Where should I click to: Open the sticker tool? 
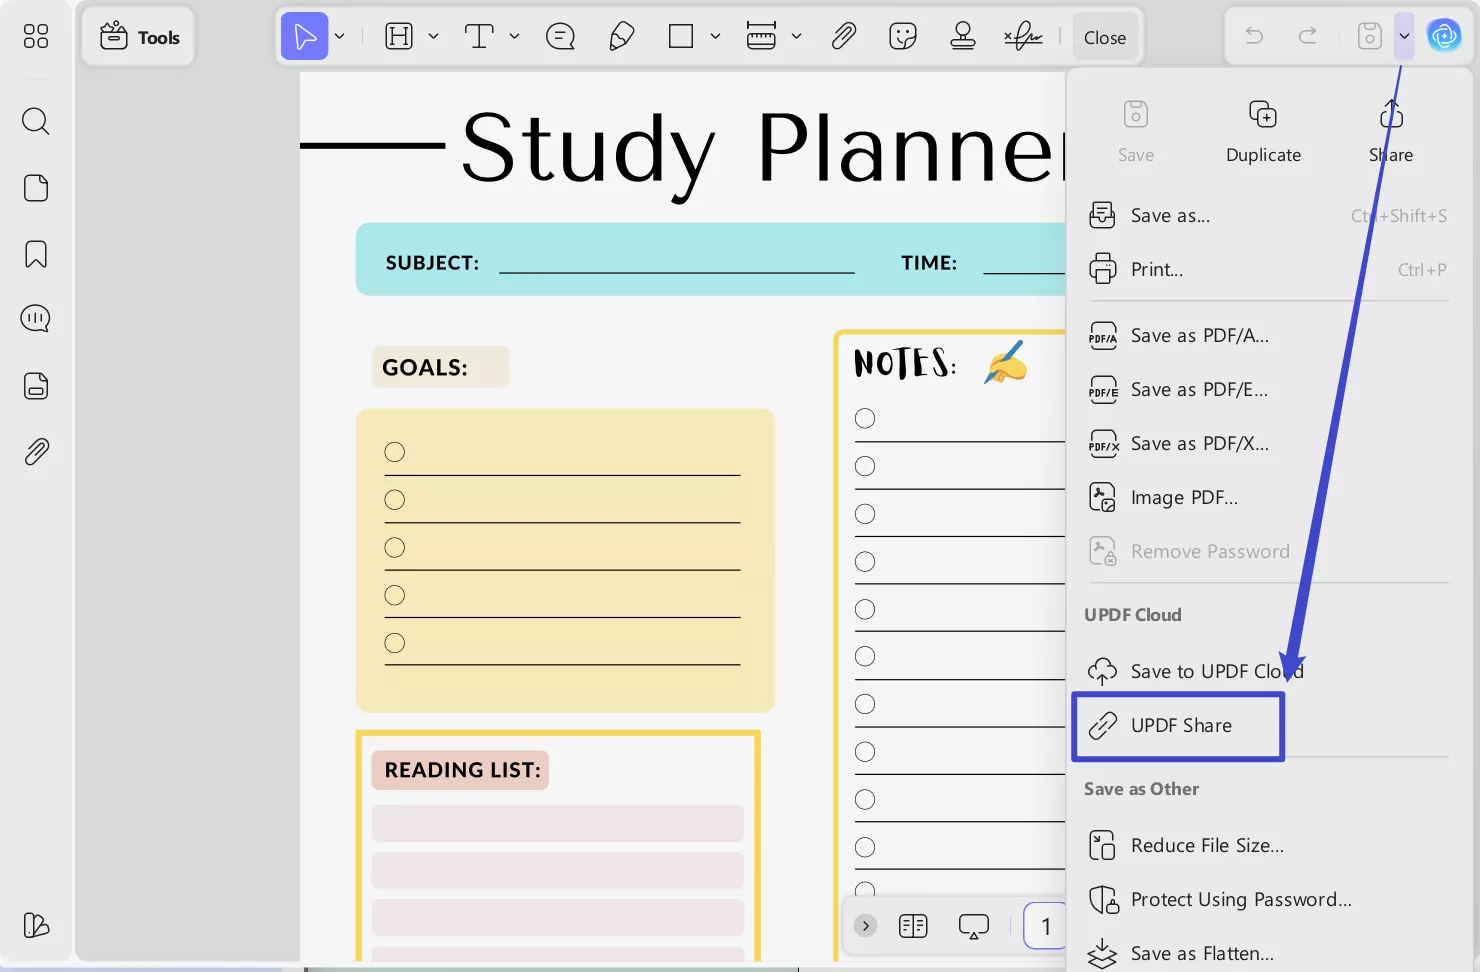pyautogui.click(x=903, y=37)
